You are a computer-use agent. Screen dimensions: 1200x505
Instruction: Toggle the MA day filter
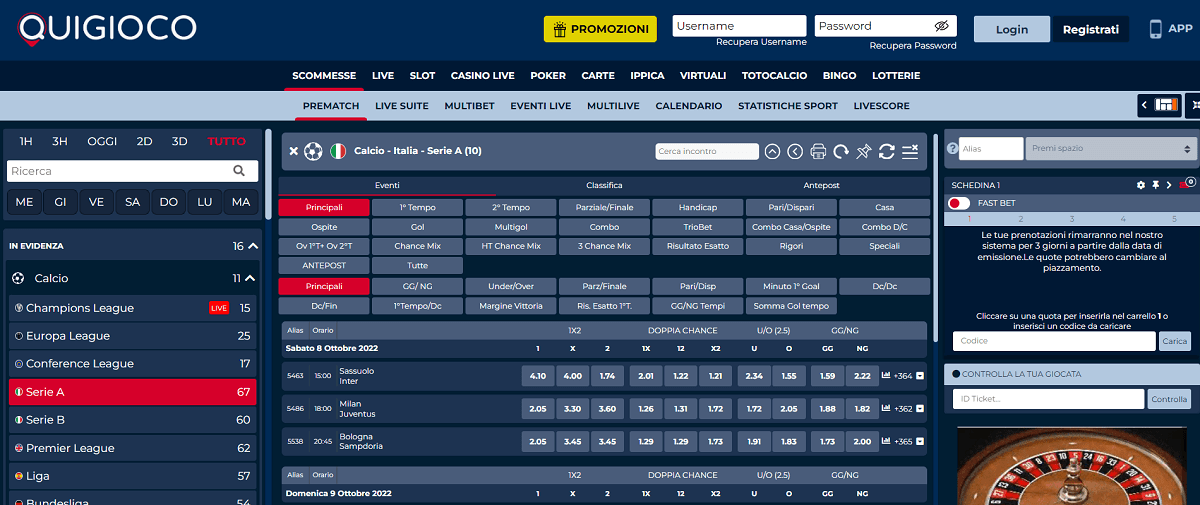coord(241,202)
